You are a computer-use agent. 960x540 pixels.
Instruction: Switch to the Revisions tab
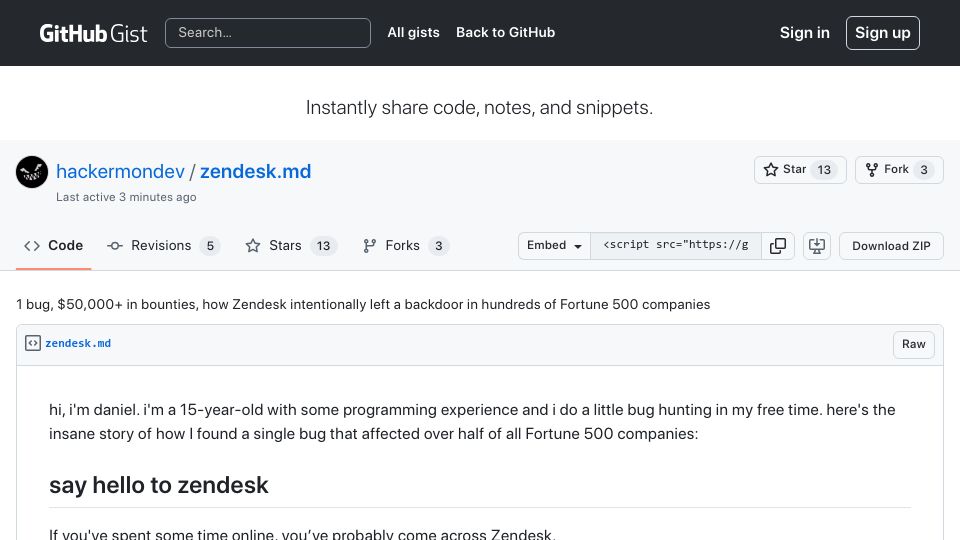pos(163,246)
